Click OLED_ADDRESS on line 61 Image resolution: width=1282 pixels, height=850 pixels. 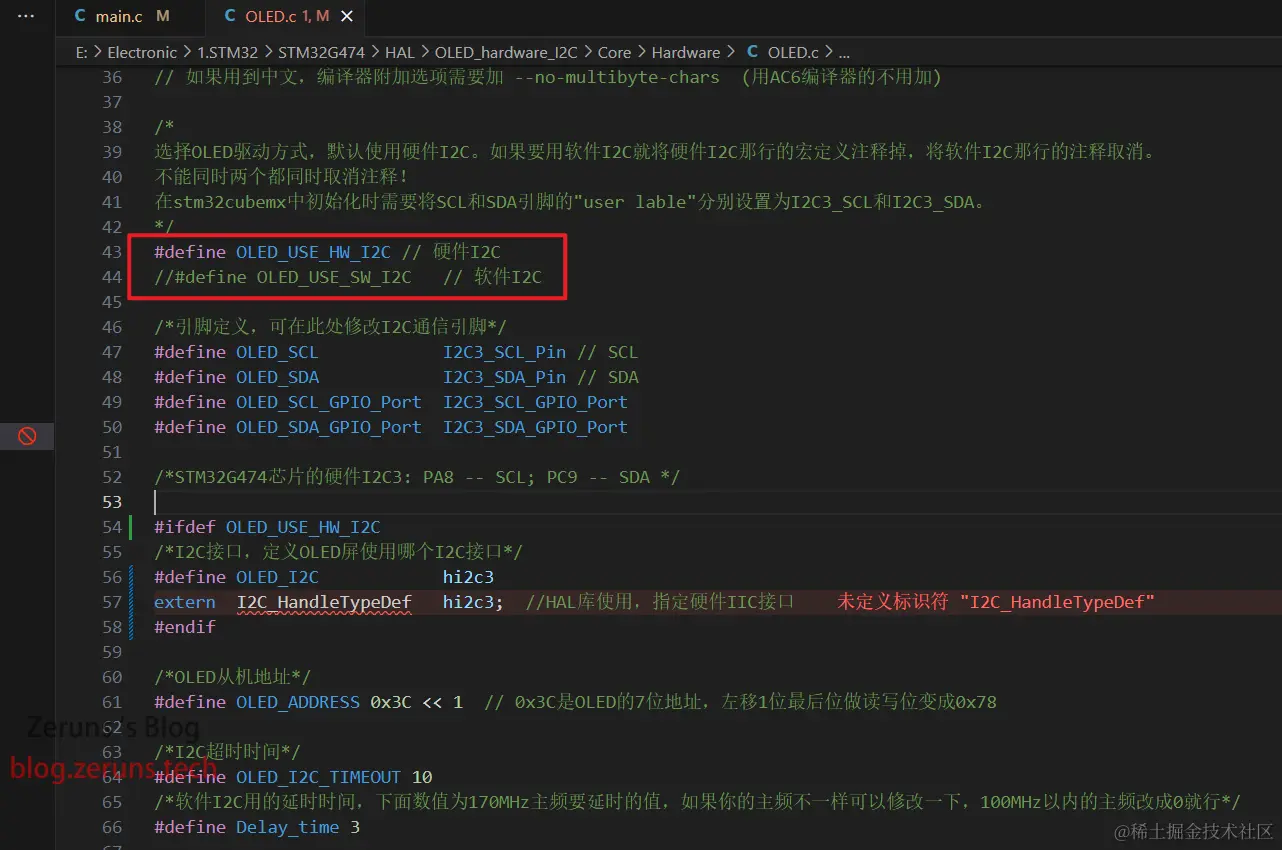[298, 702]
